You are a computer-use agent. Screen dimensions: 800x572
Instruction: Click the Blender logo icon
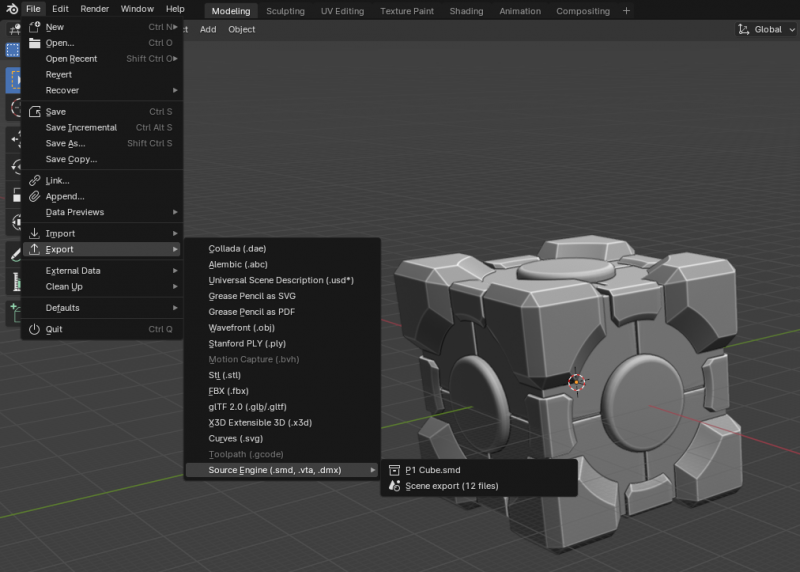pyautogui.click(x=11, y=9)
